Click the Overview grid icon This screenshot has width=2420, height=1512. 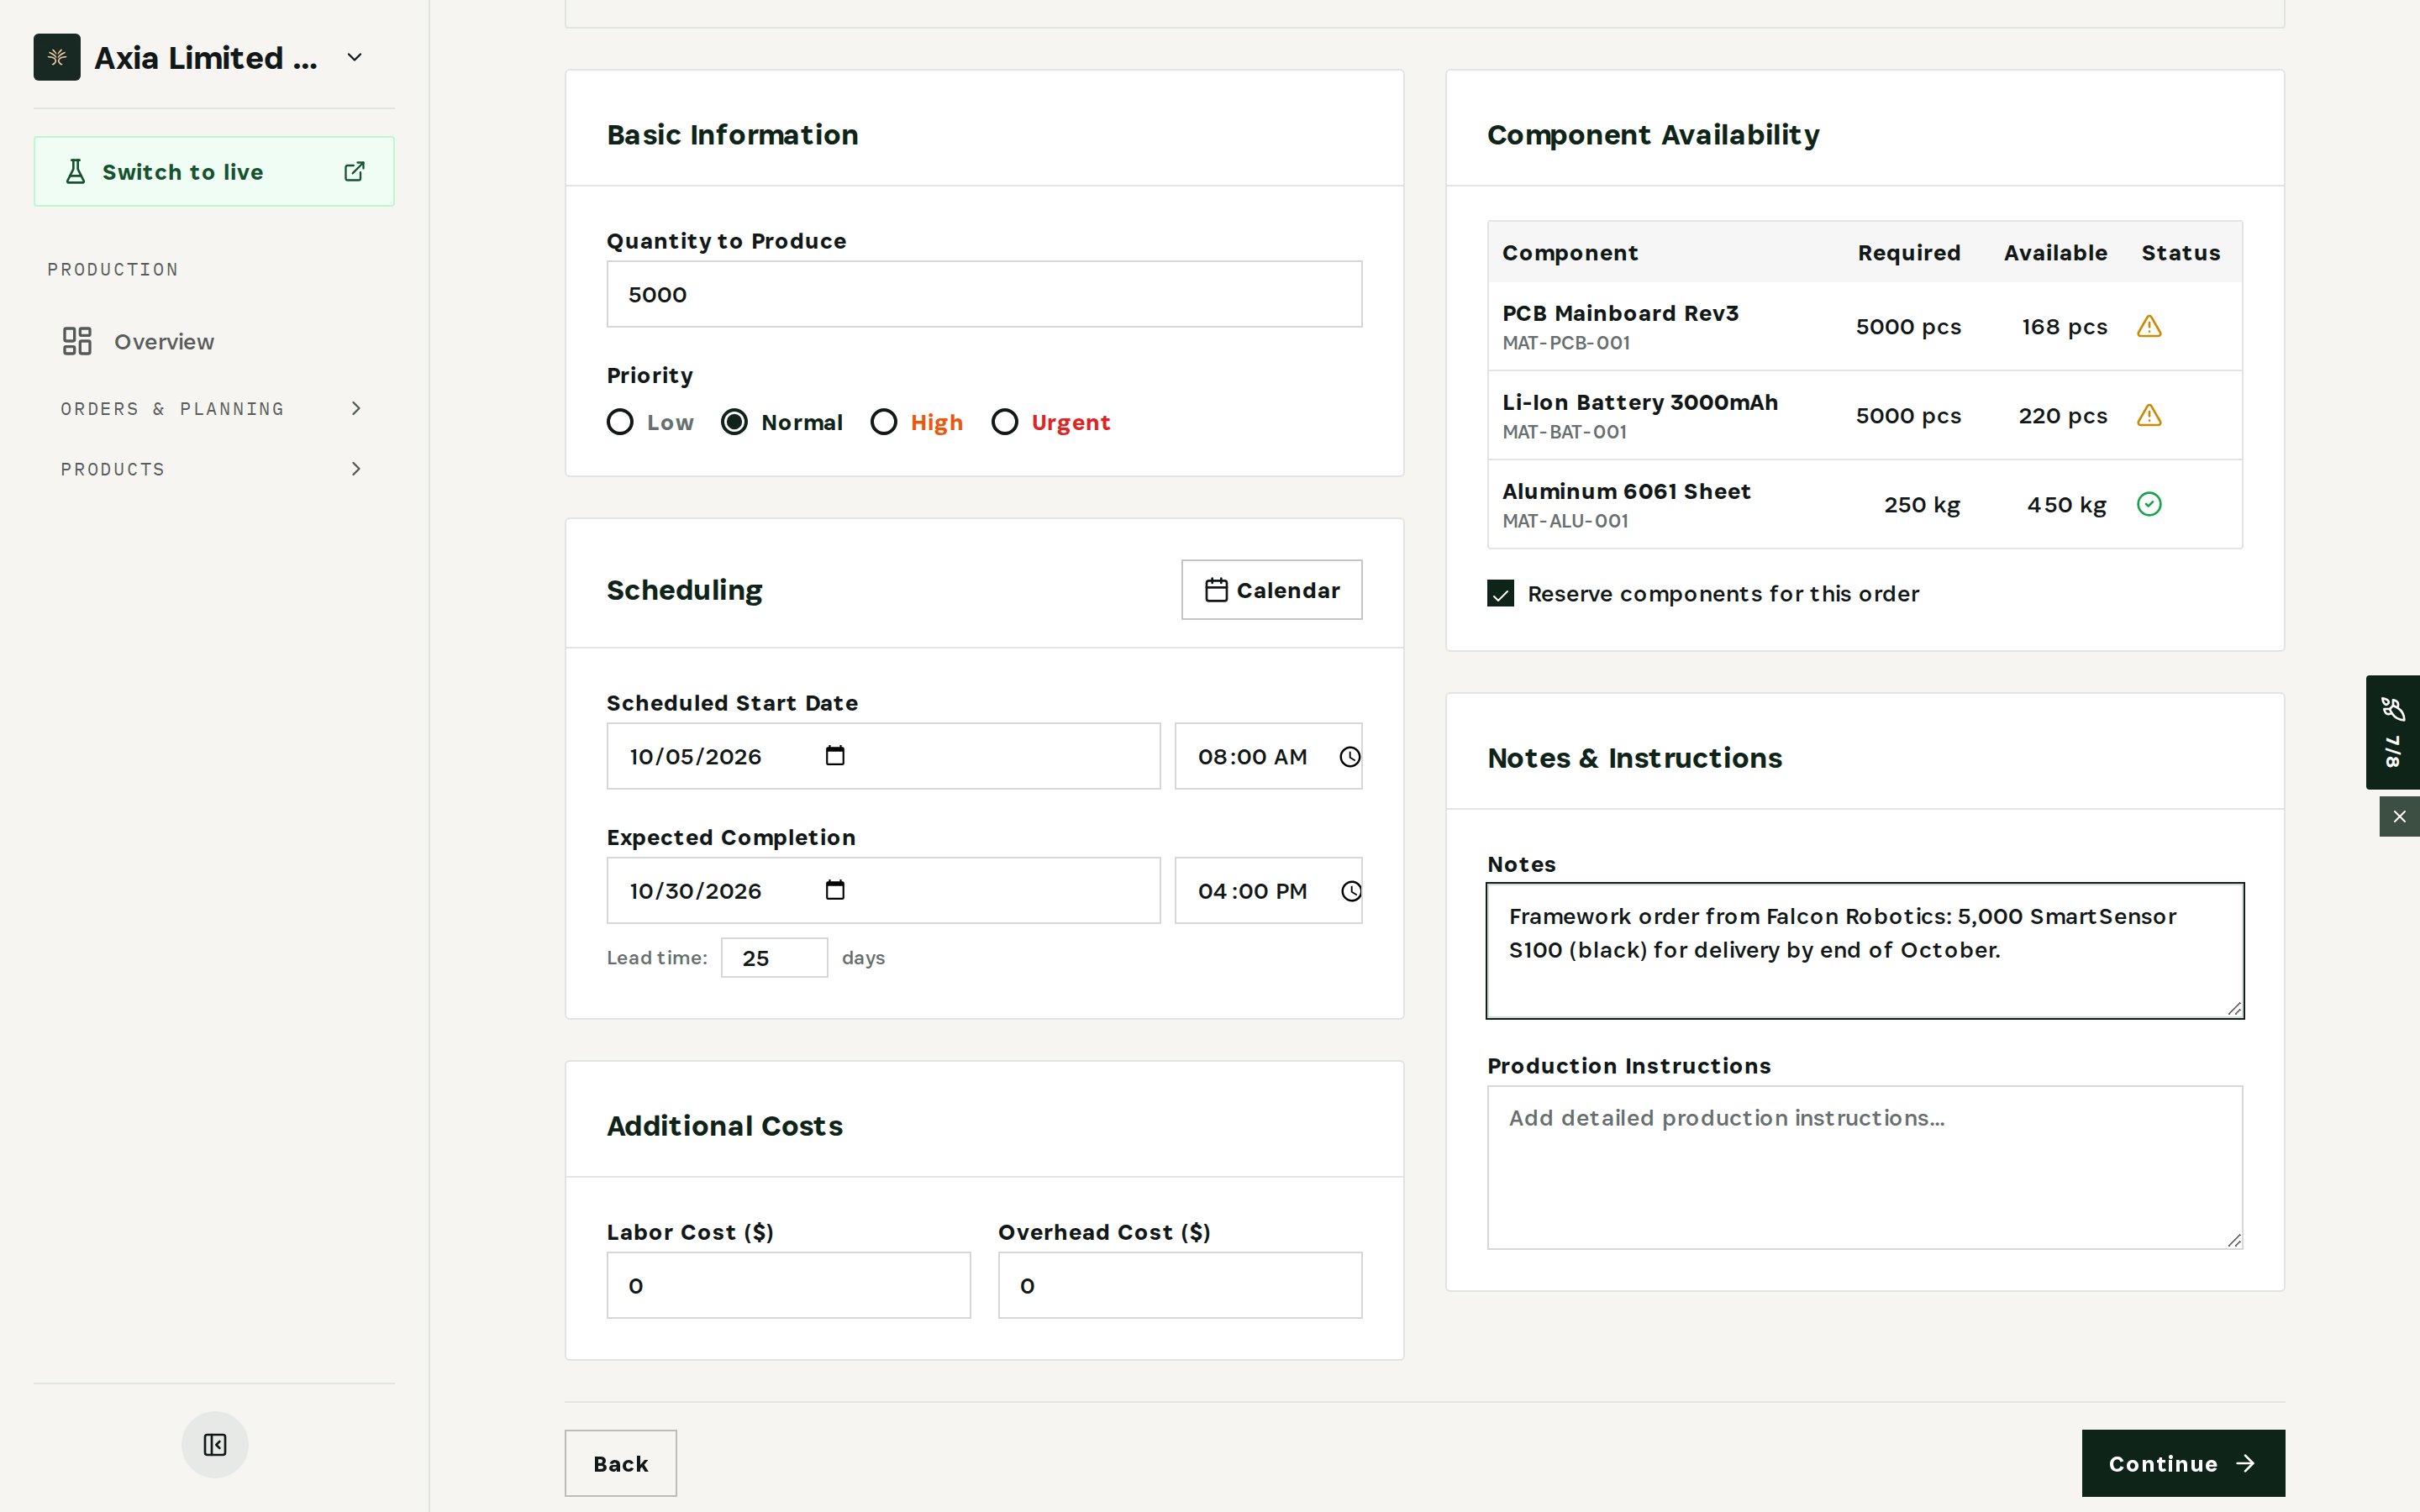click(x=77, y=341)
